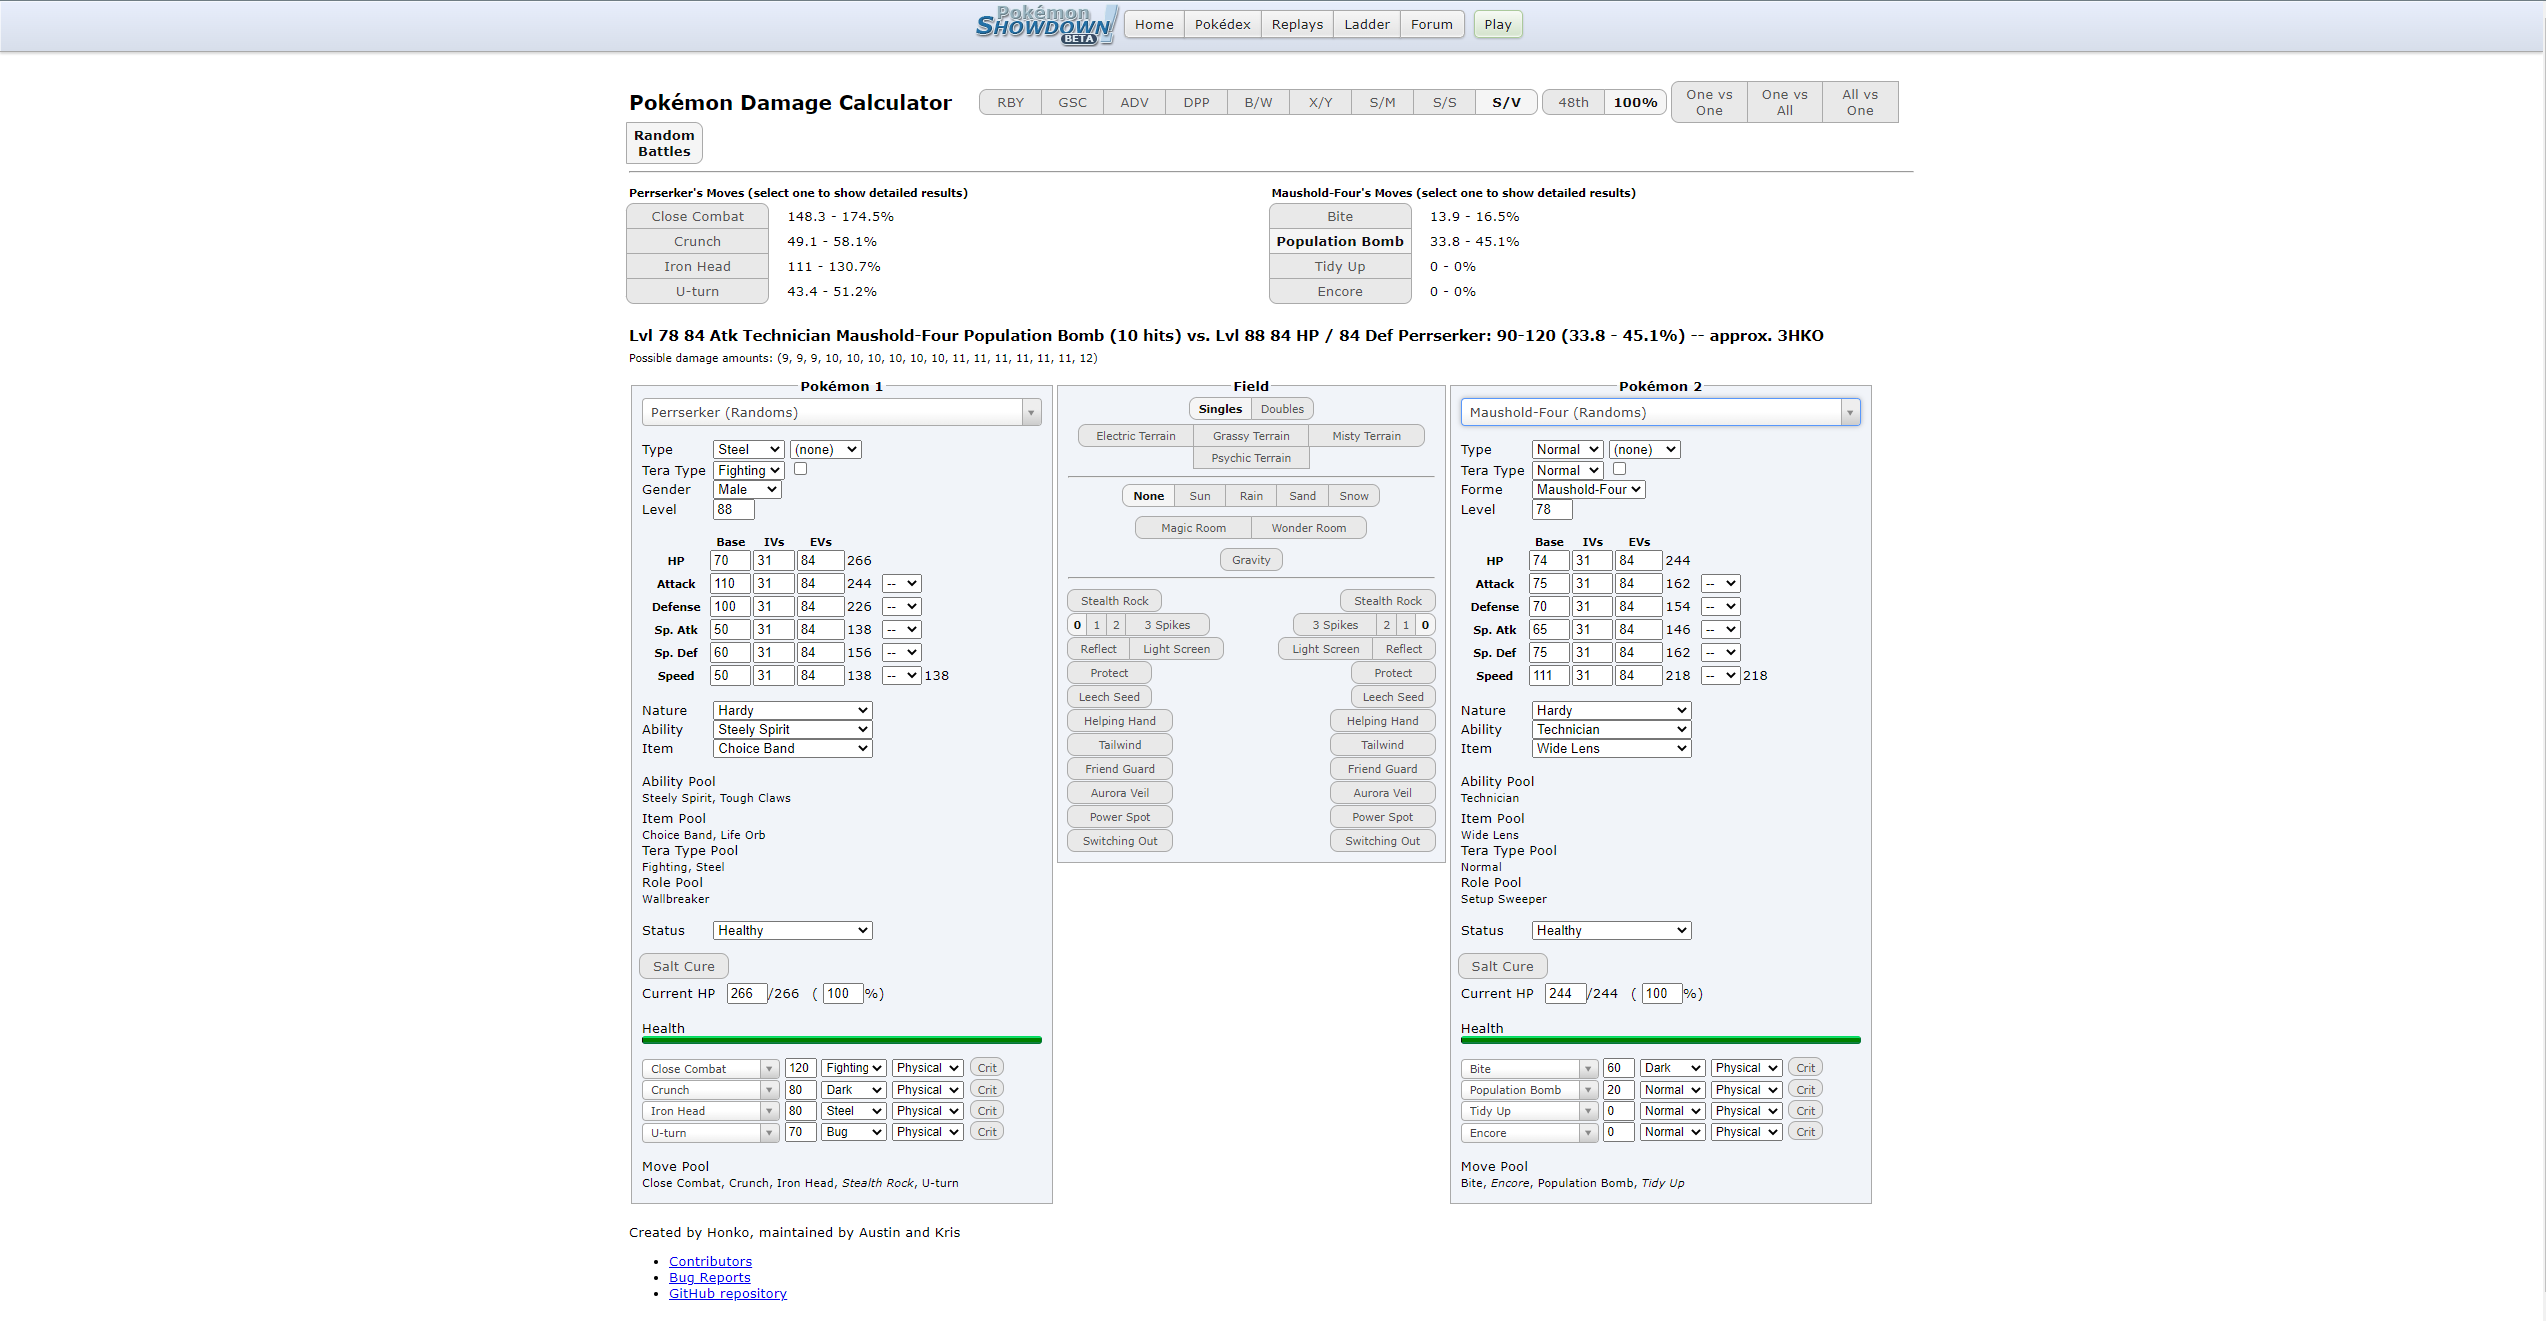This screenshot has height=1321, width=2546.
Task: Open Perrserker's Item dropdown
Action: pyautogui.click(x=792, y=749)
